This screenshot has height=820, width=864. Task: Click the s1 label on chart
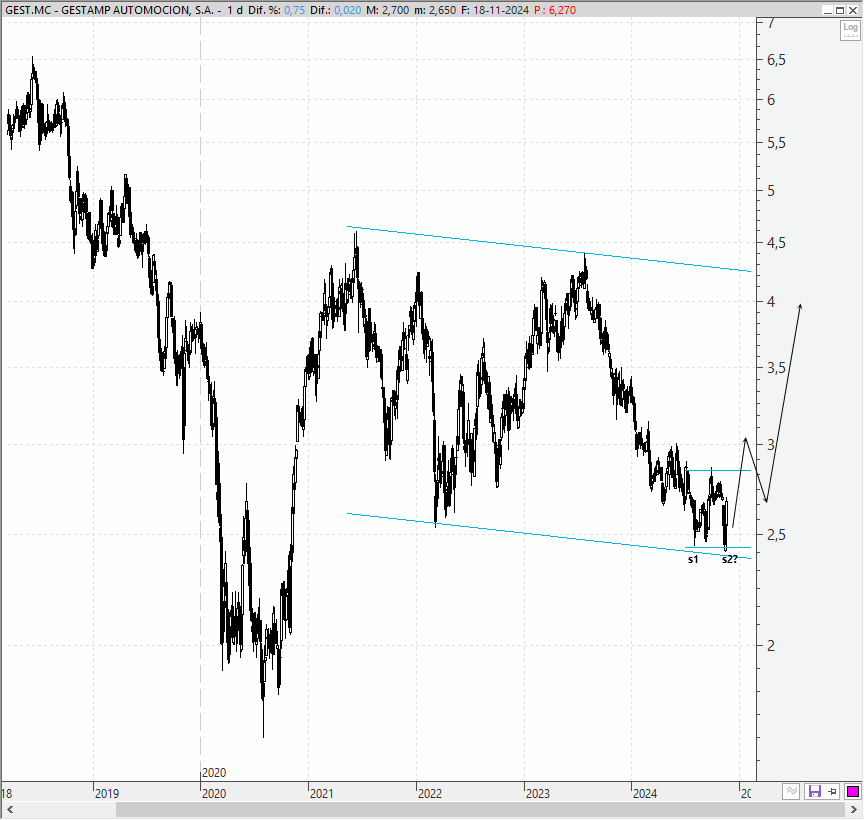[x=693, y=559]
